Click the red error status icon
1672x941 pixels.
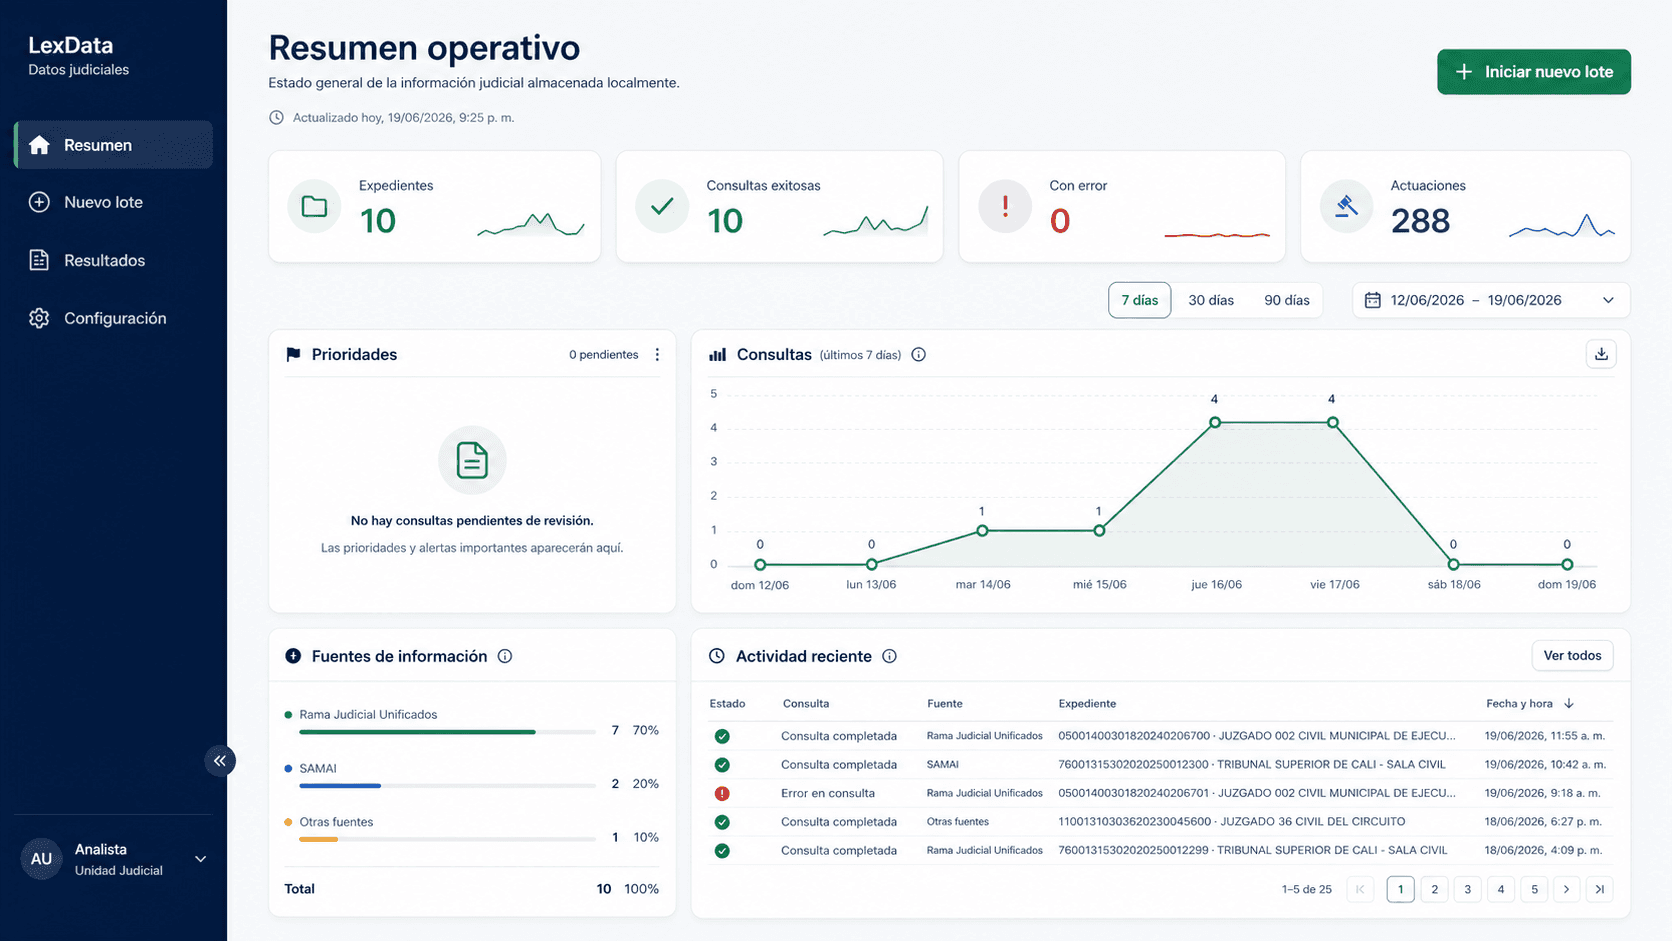(x=722, y=794)
